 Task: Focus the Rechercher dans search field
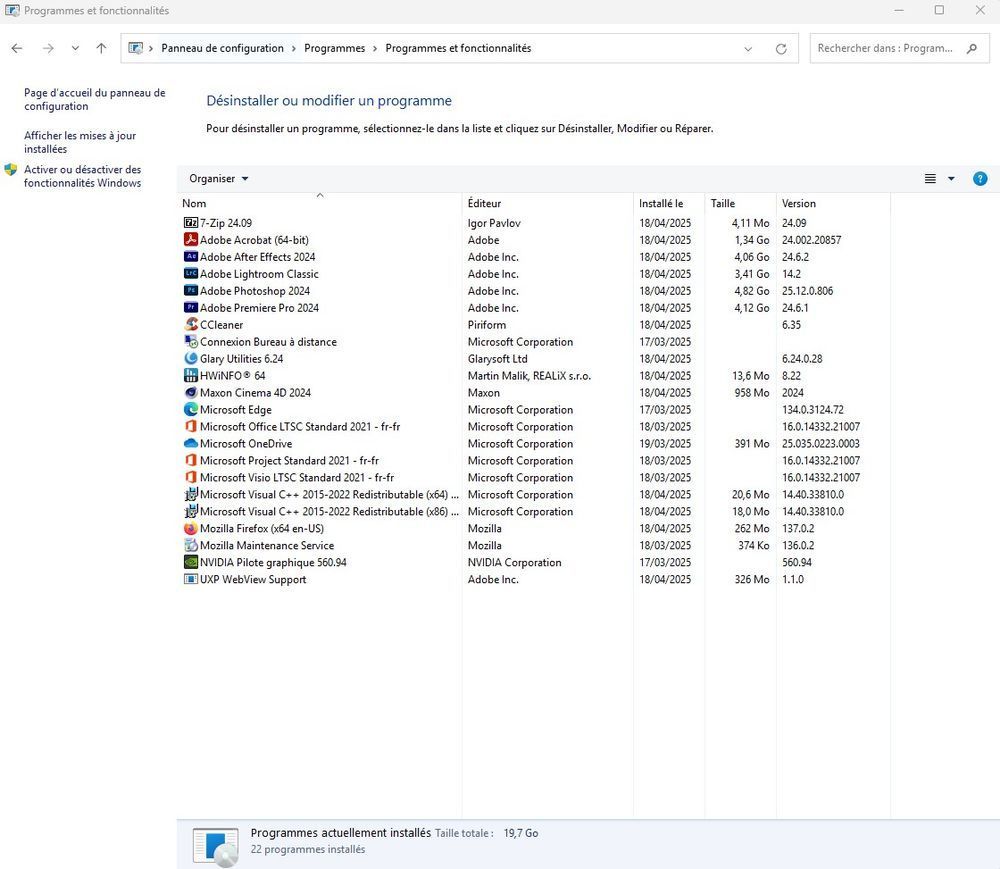point(900,48)
